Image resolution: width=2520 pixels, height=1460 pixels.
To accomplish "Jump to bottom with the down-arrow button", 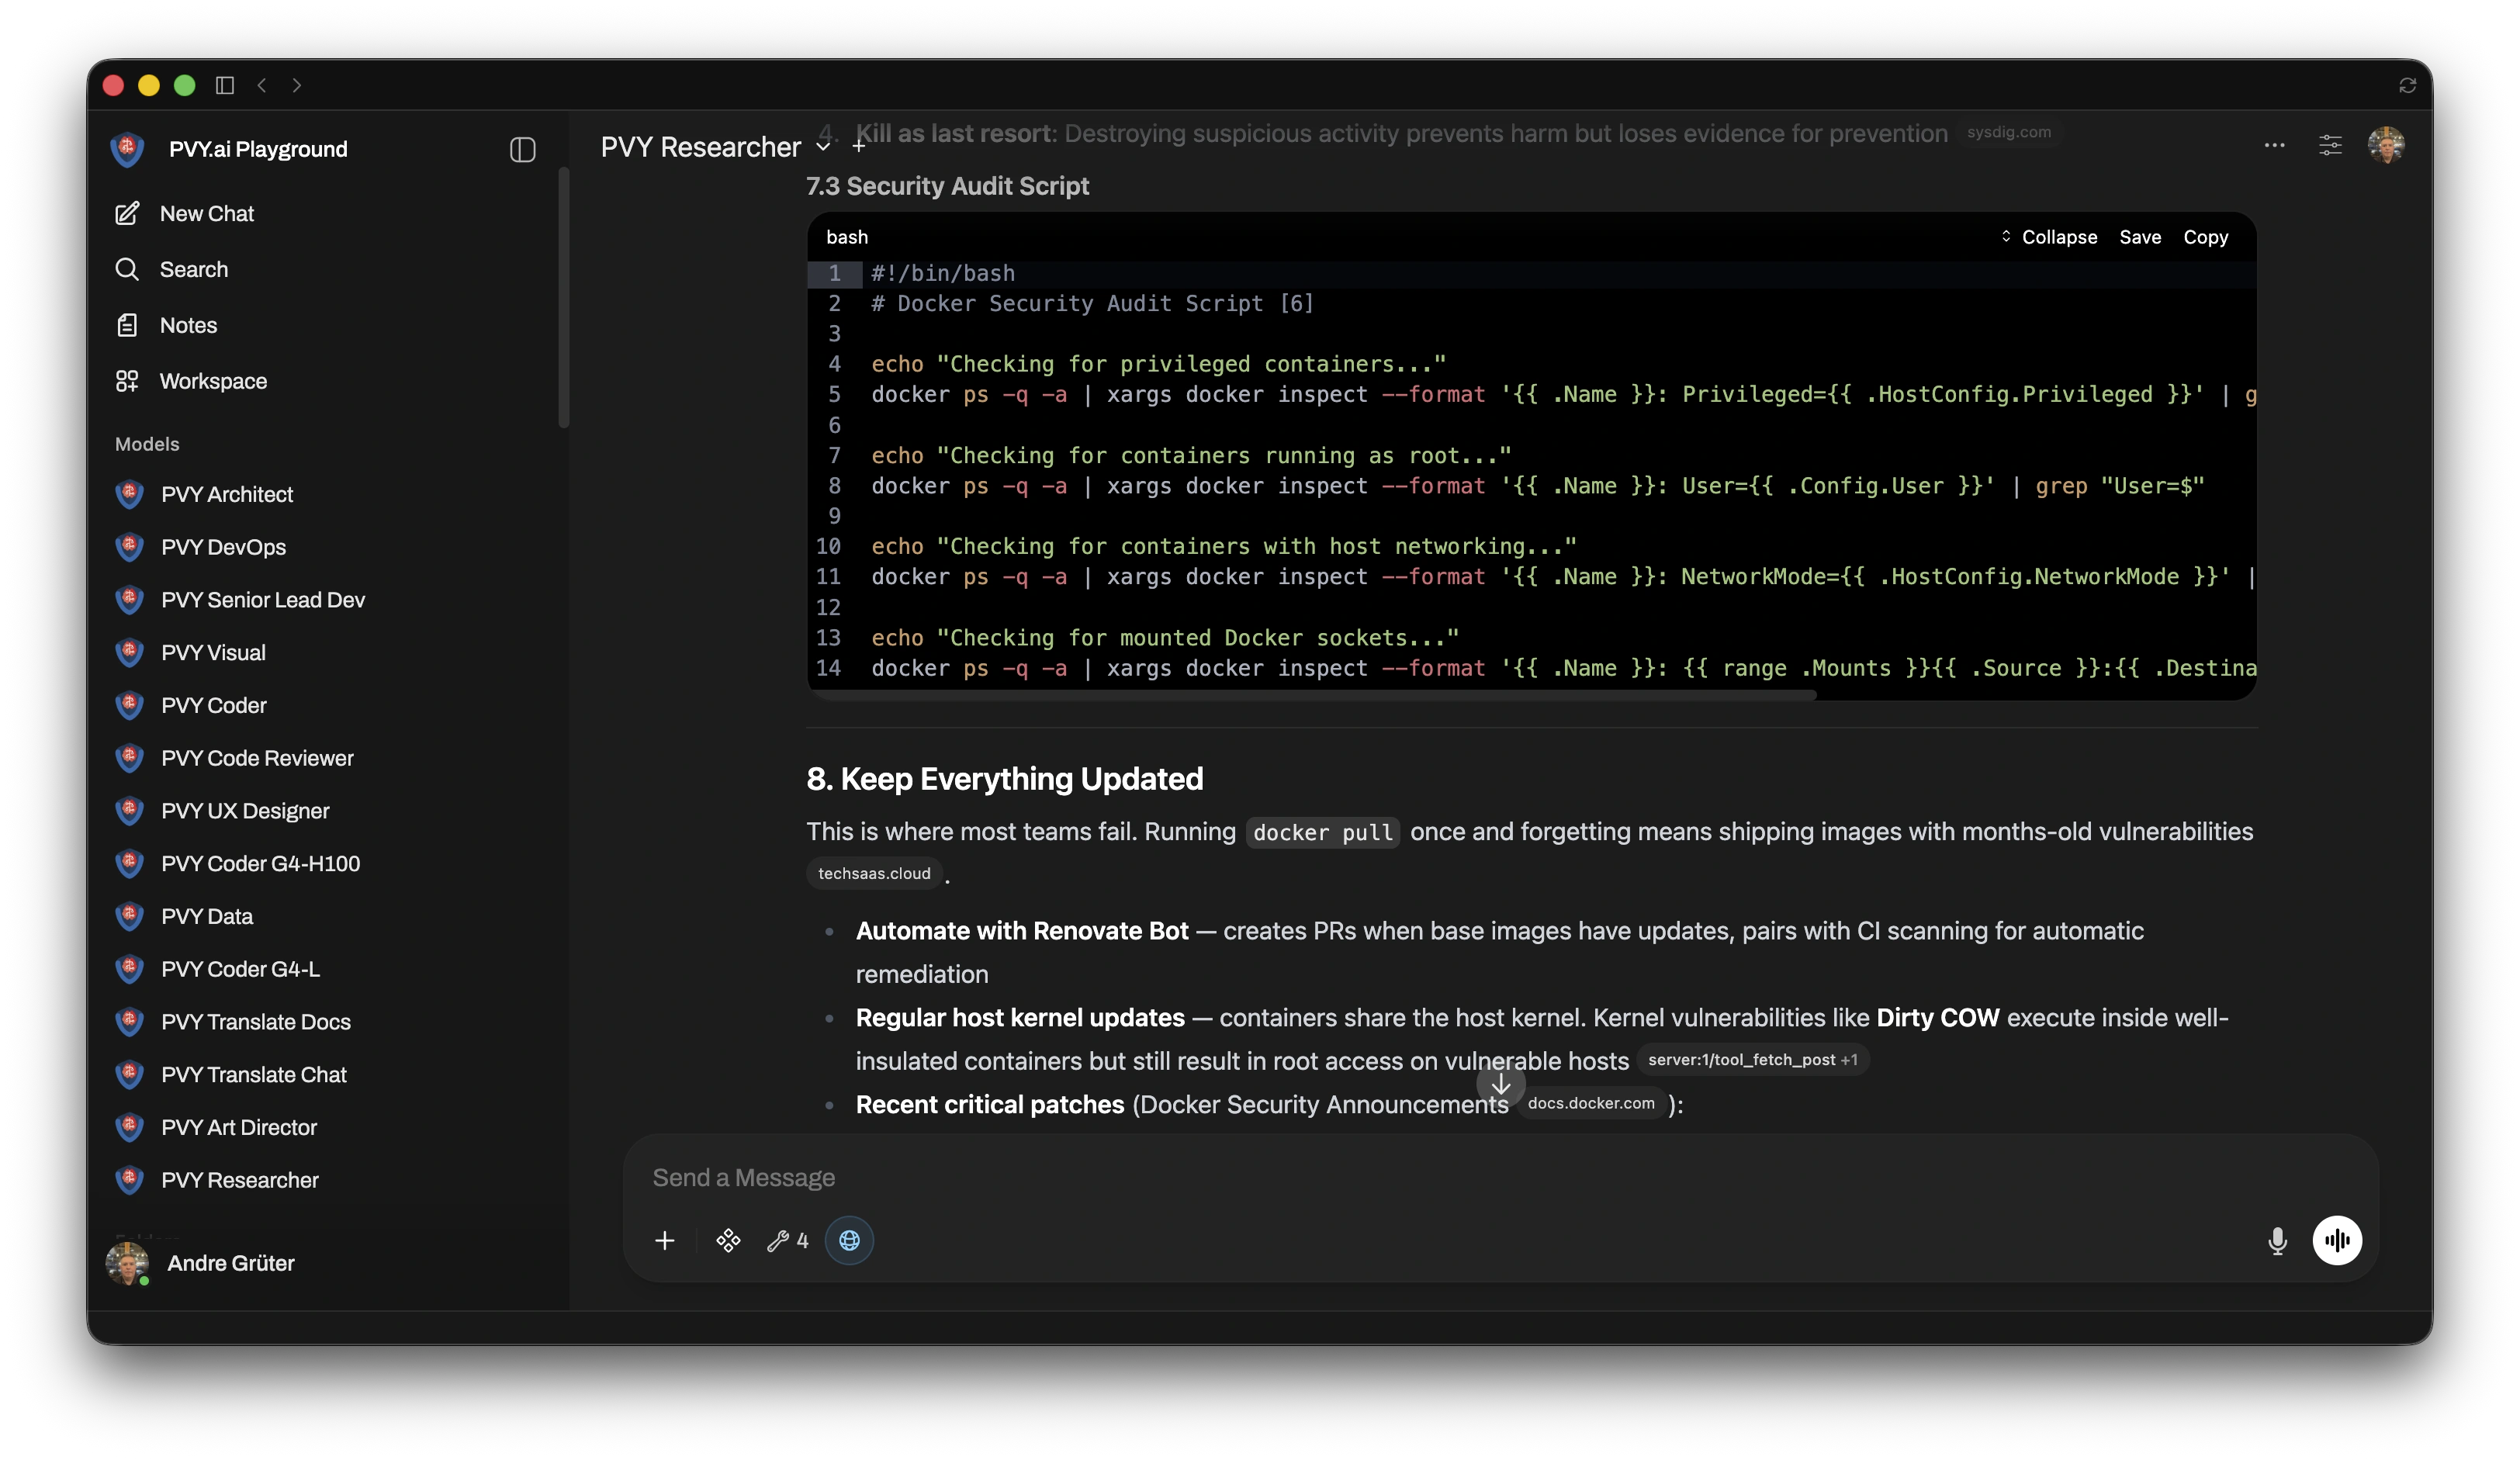I will point(1500,1084).
